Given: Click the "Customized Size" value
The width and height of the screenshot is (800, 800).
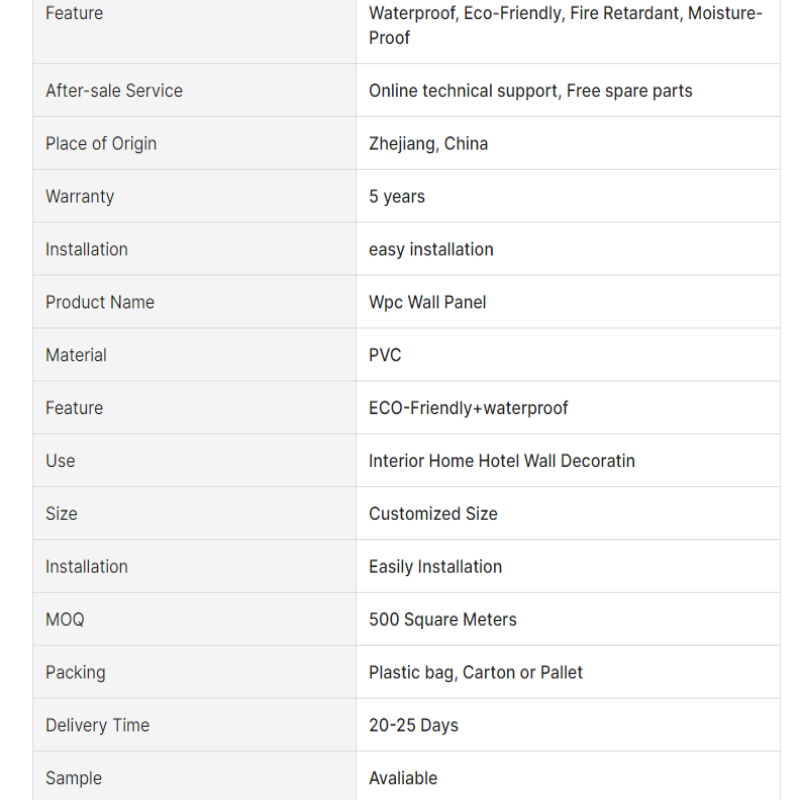Looking at the screenshot, I should point(433,514).
